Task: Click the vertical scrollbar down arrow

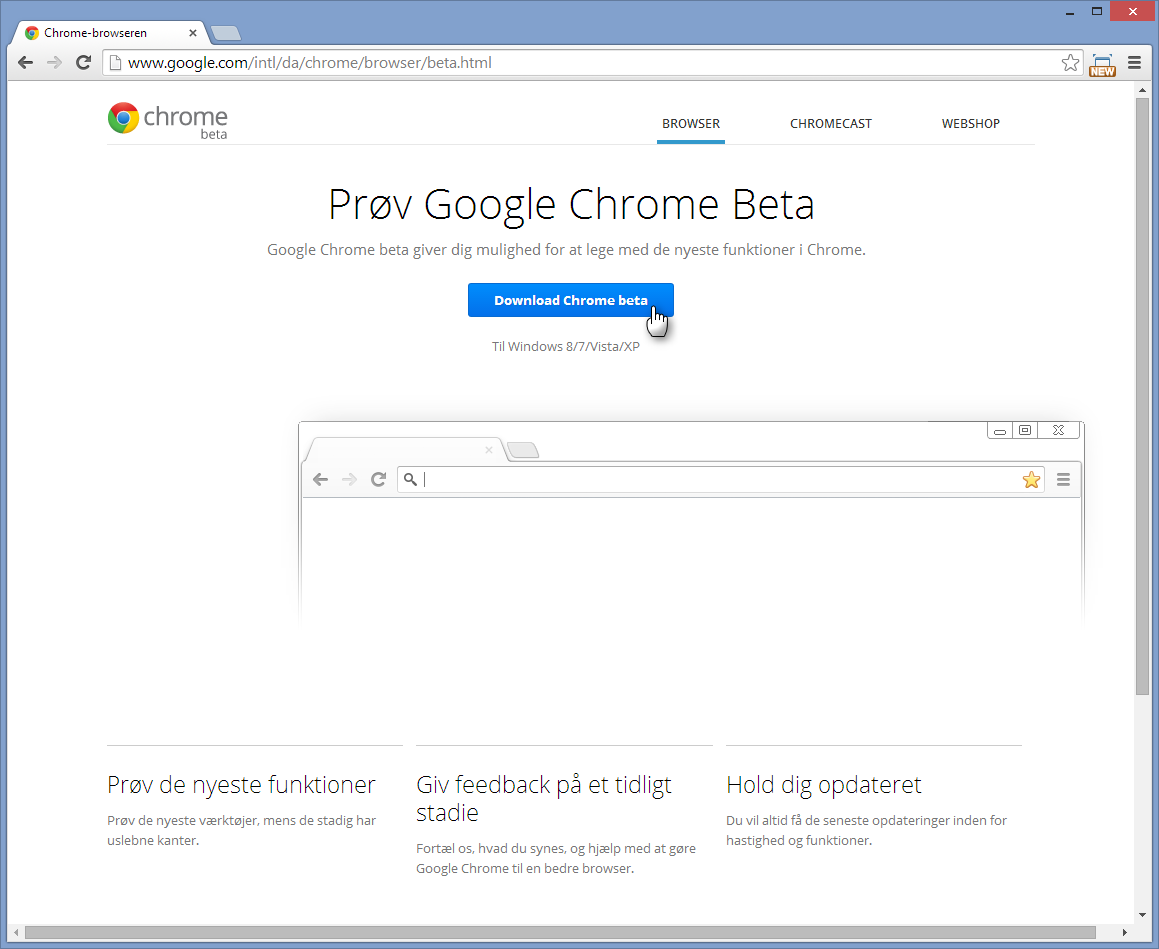Action: point(1142,914)
